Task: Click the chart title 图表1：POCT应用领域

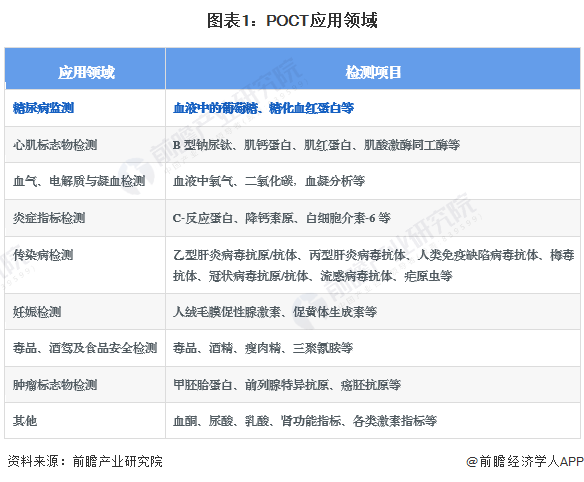Action: coord(292,20)
